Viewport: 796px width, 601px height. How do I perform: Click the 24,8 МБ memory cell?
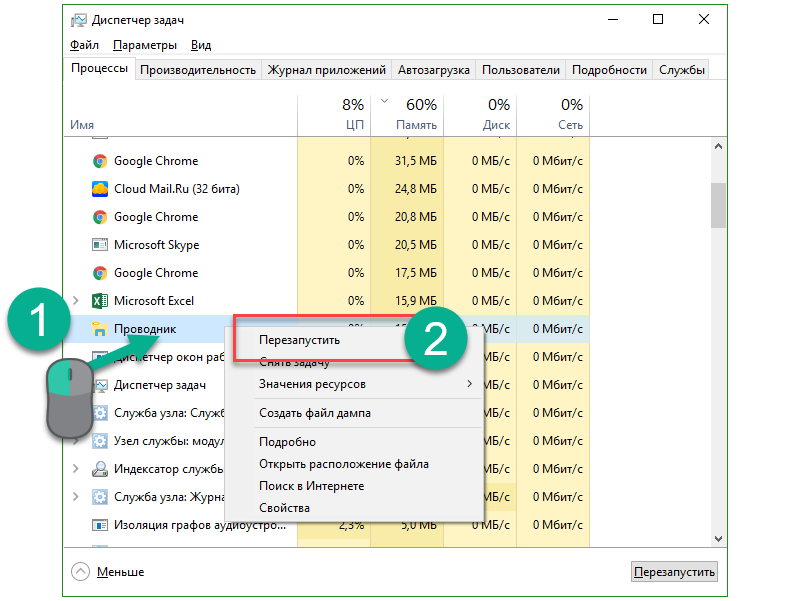click(x=407, y=189)
